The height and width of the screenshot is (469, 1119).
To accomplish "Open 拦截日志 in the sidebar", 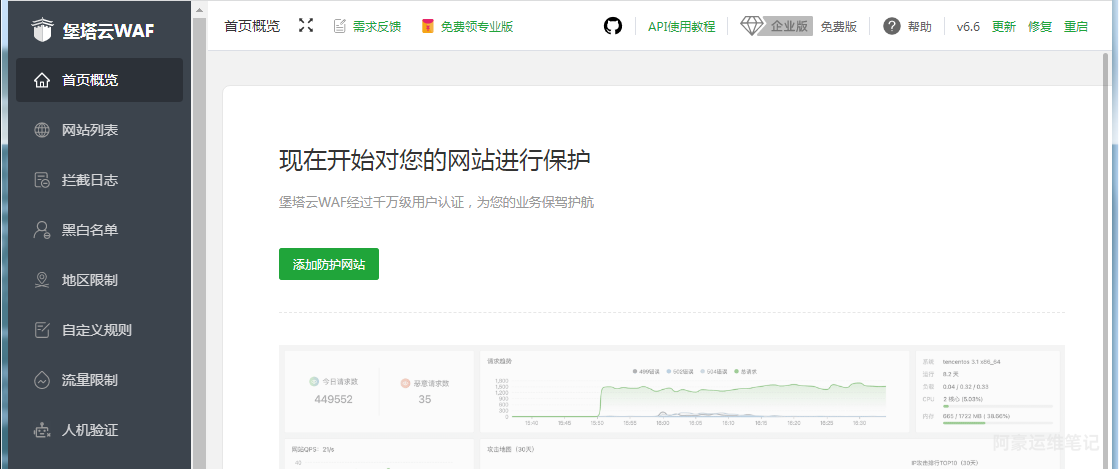I will click(99, 180).
